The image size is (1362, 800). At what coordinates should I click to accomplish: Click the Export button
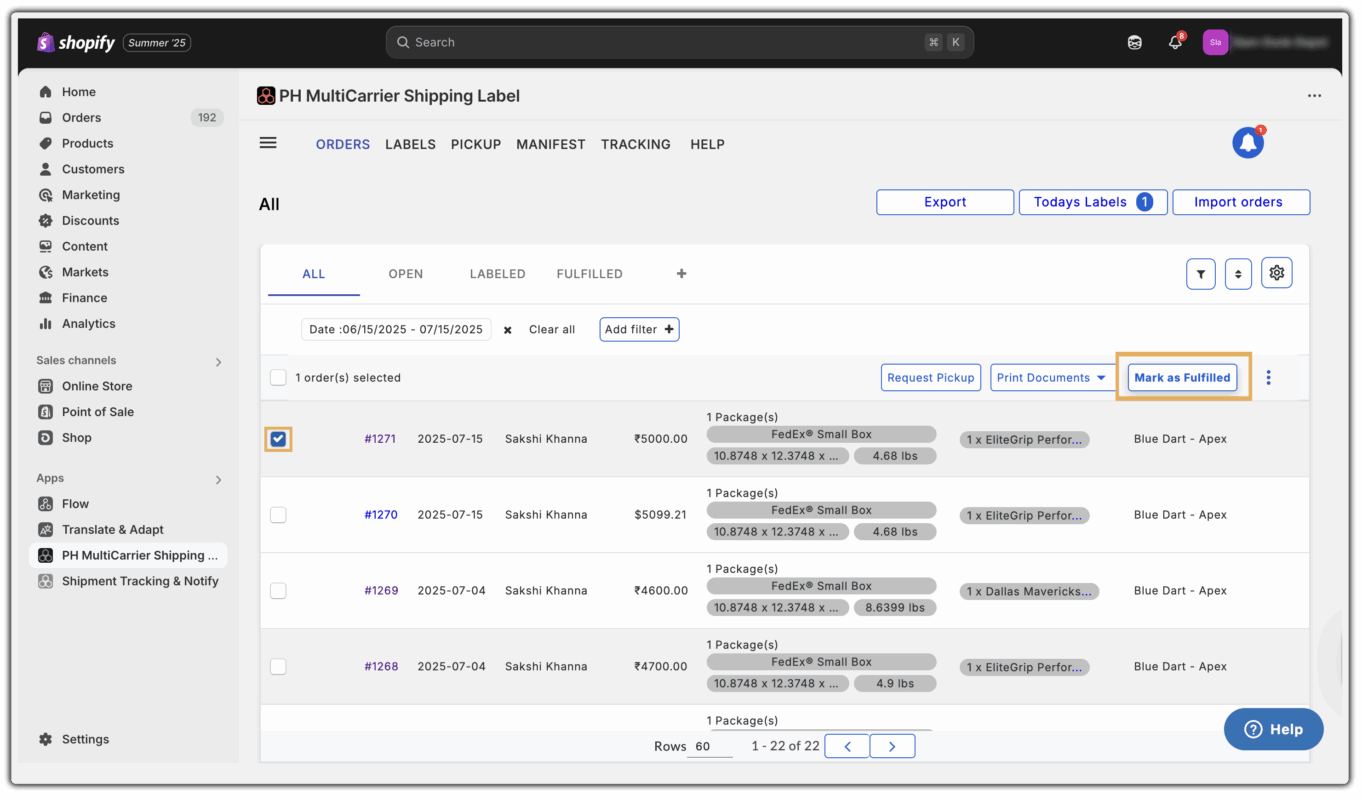[945, 202]
